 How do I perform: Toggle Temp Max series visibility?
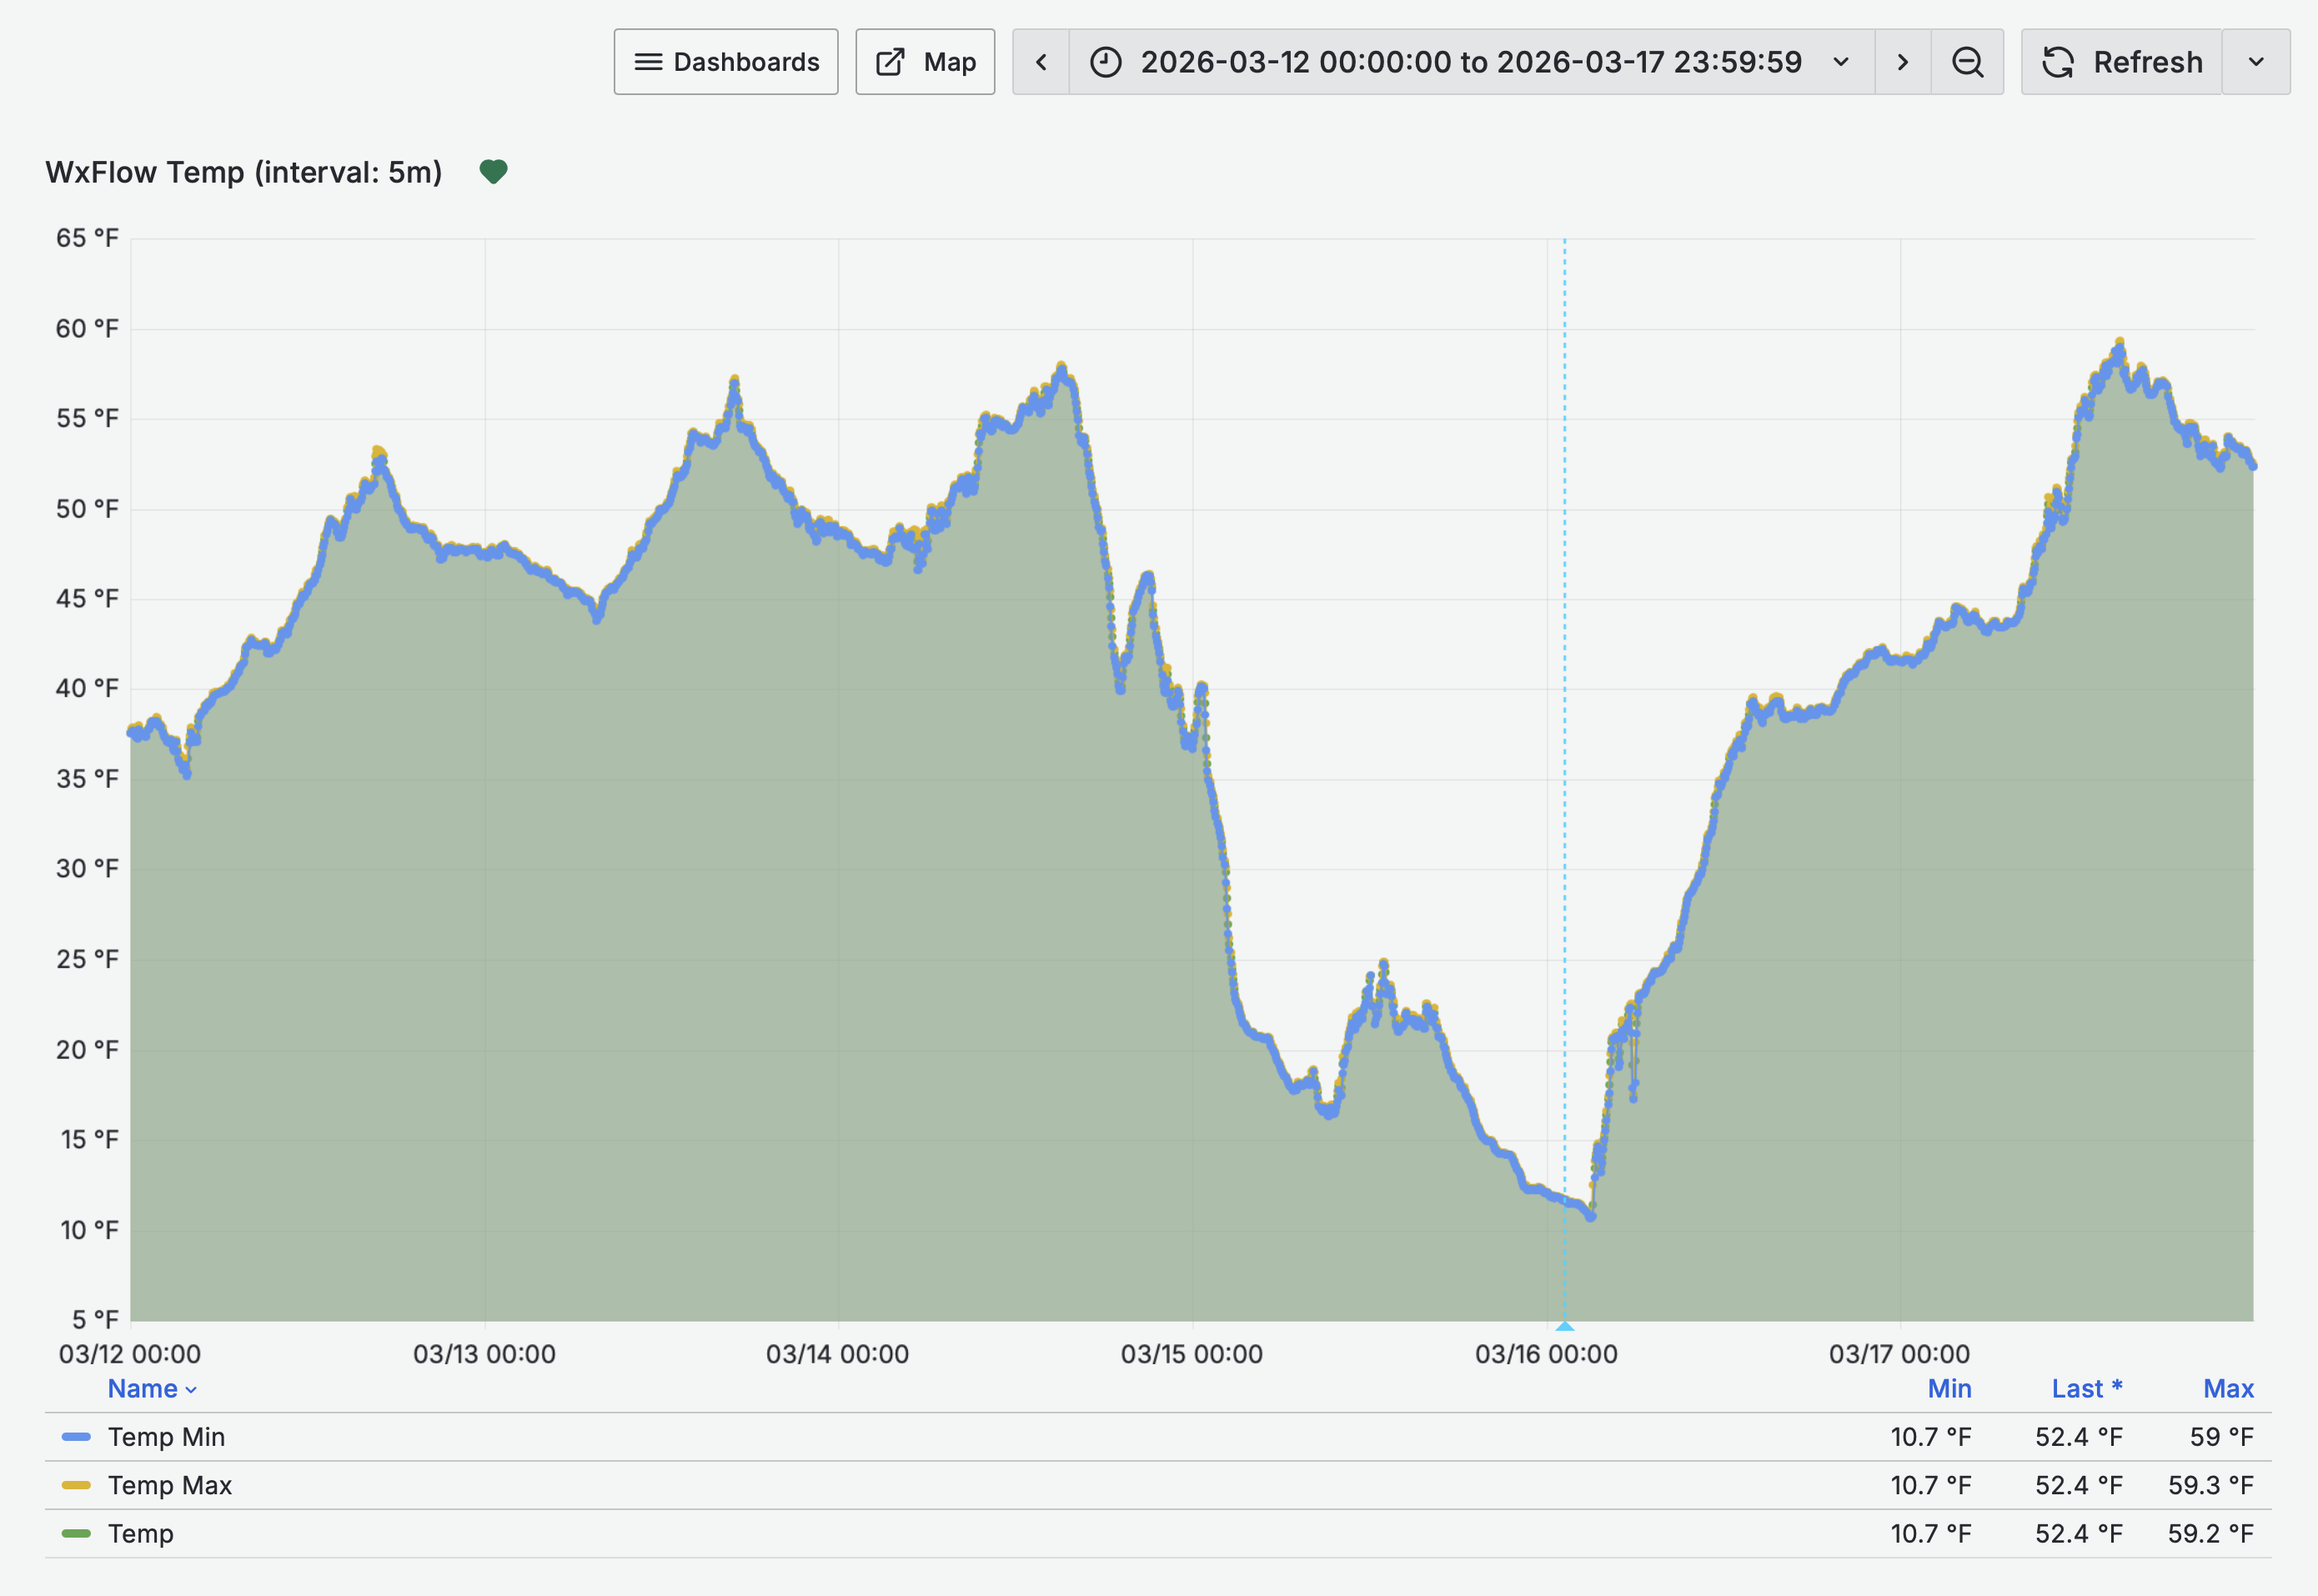click(170, 1485)
